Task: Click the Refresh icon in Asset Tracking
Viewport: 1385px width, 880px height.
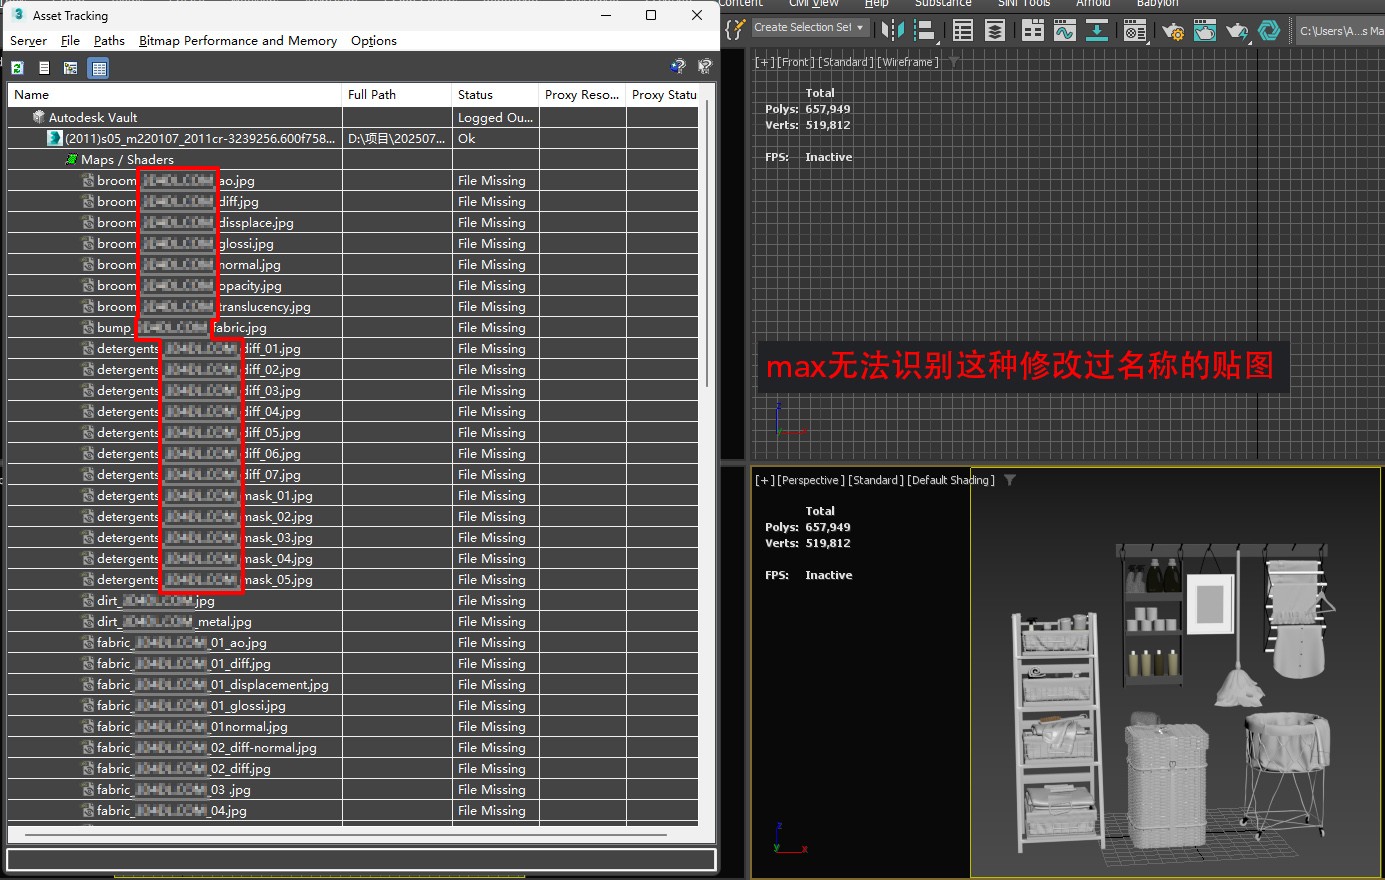Action: coord(17,68)
